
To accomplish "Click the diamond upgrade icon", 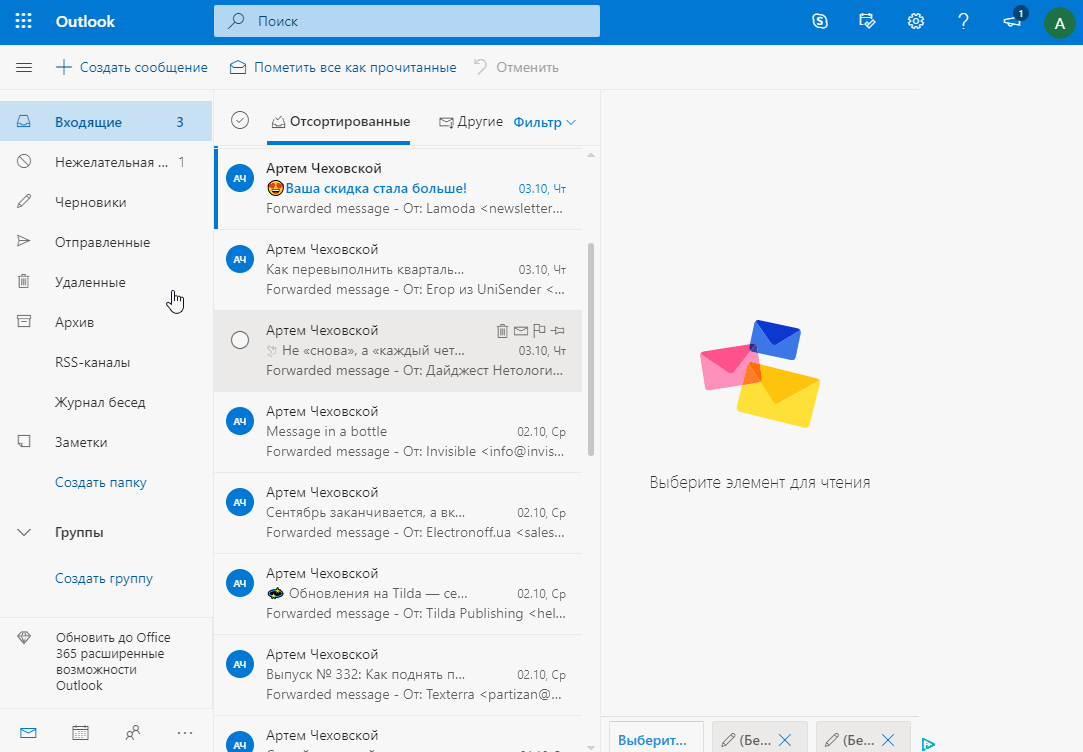I will (24, 637).
